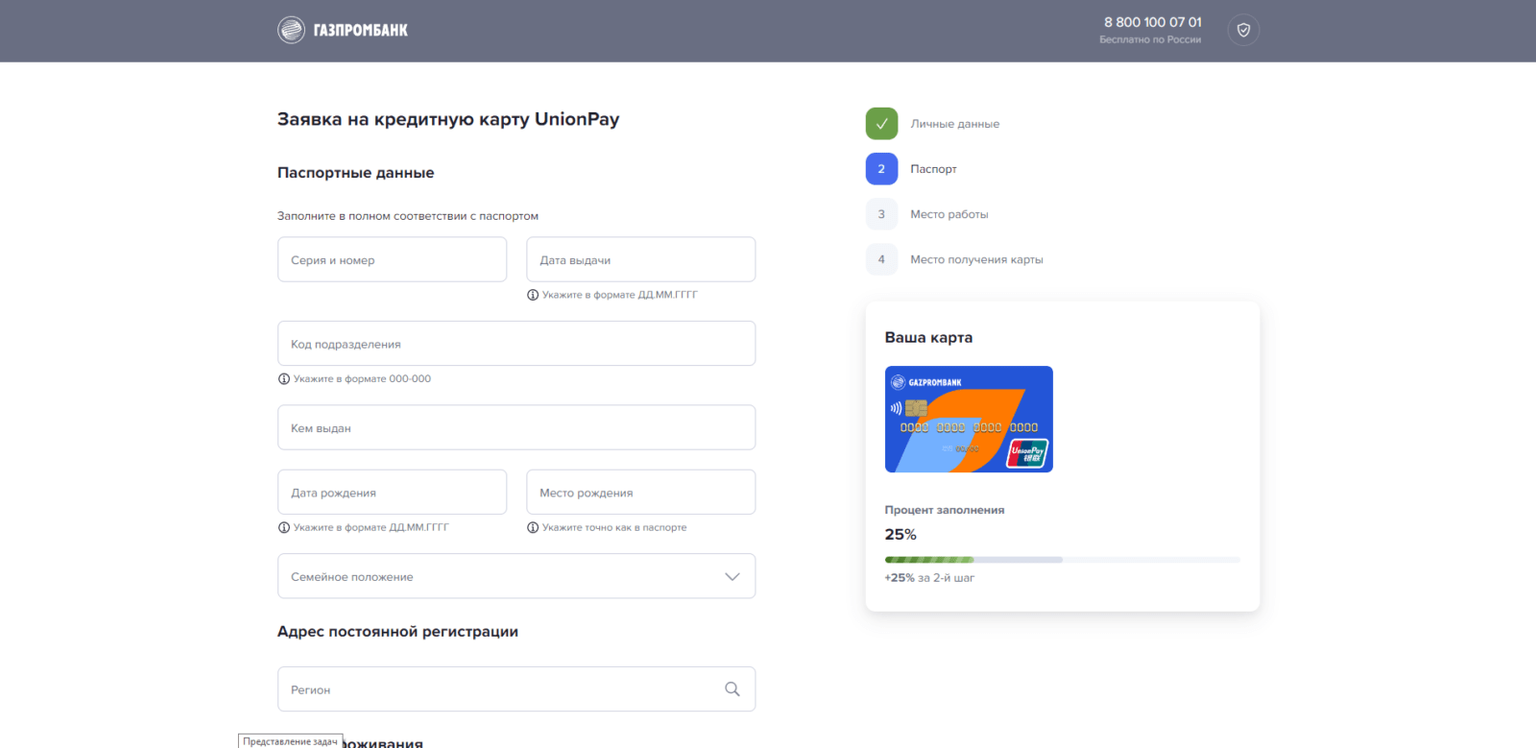This screenshot has width=1536, height=748.
Task: Click the Укажите точно как в паспорте hint
Action: (614, 527)
